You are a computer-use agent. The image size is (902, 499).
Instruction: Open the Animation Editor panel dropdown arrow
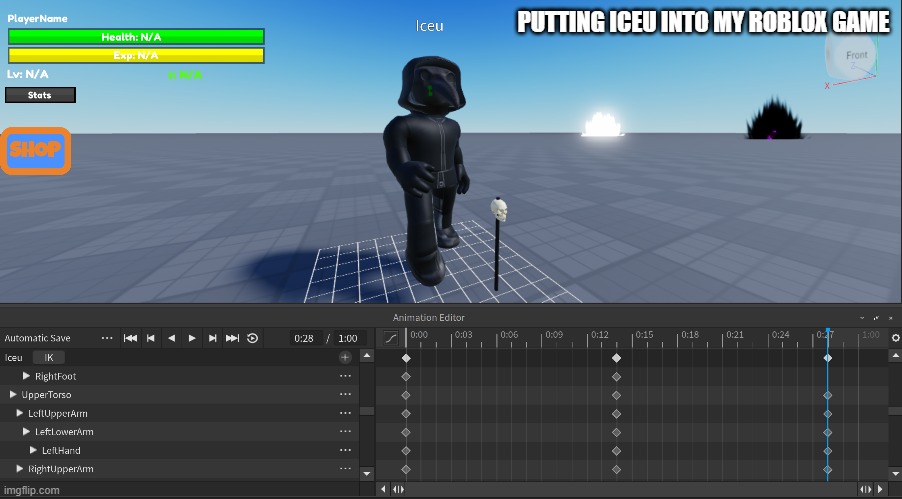862,318
